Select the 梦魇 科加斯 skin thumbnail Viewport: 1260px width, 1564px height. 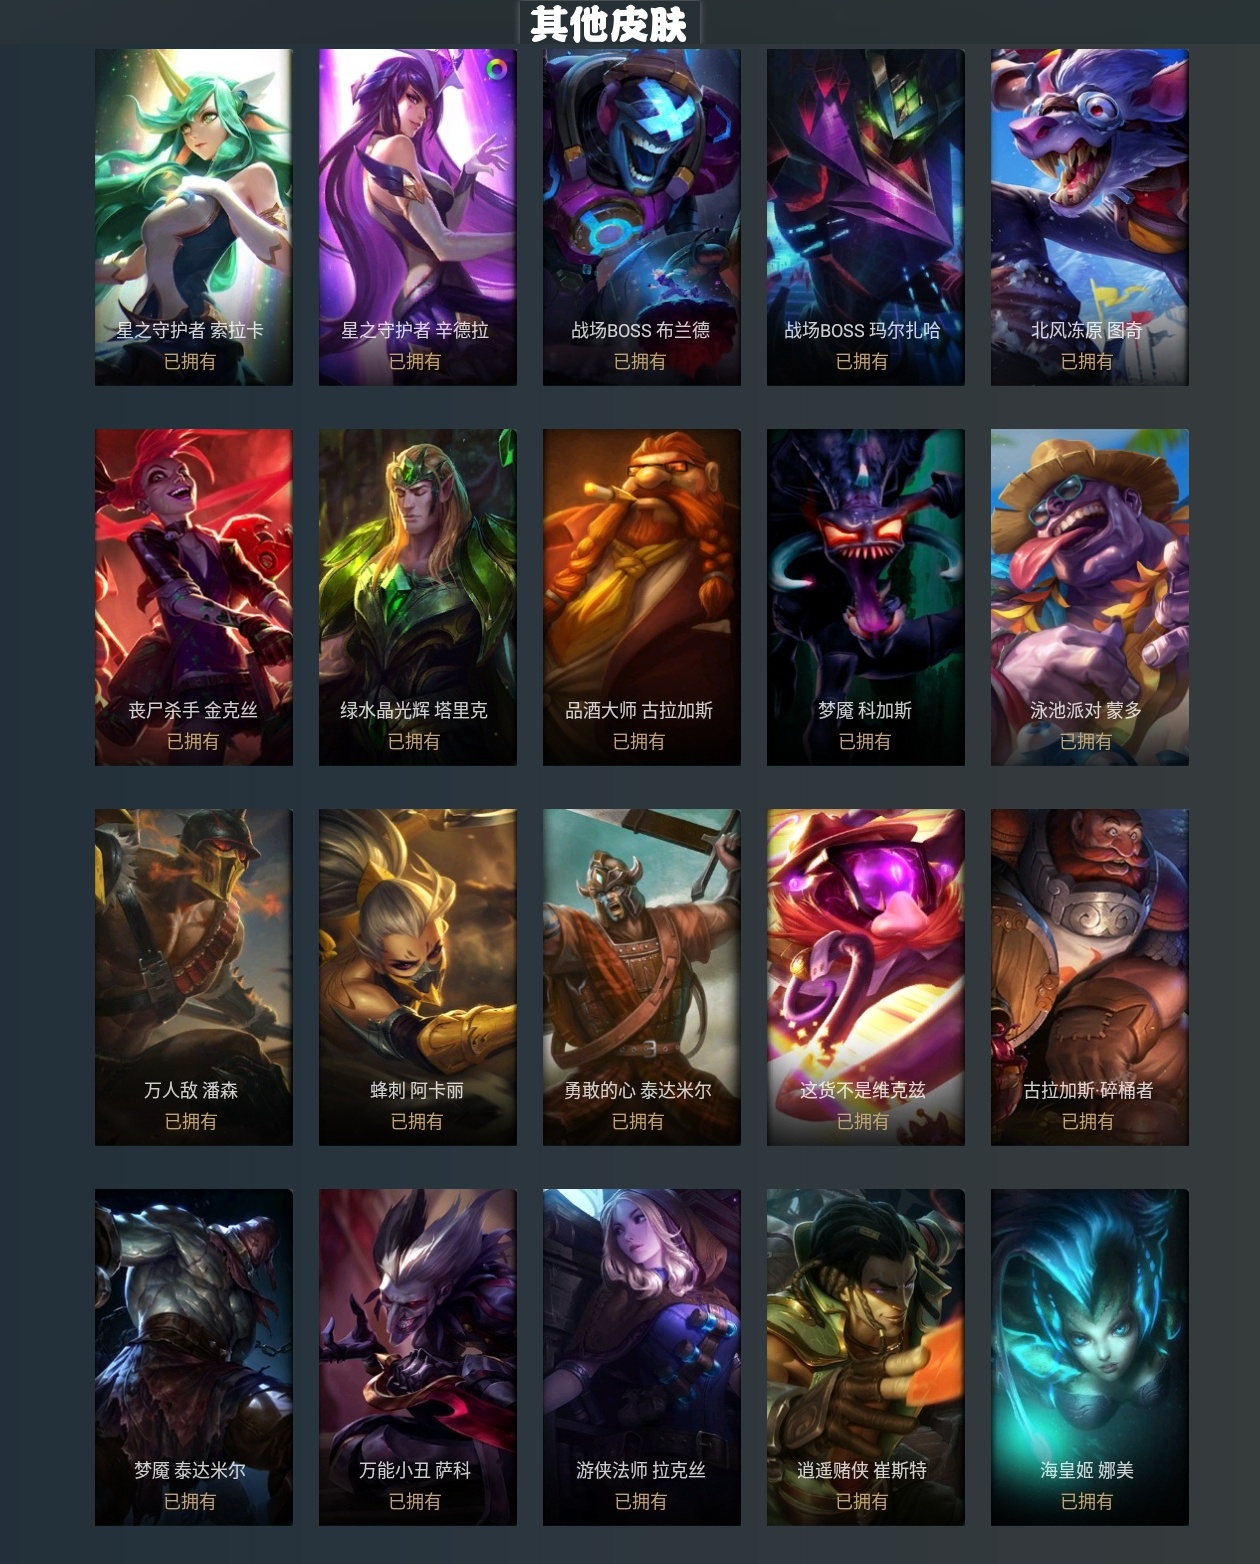(x=866, y=597)
